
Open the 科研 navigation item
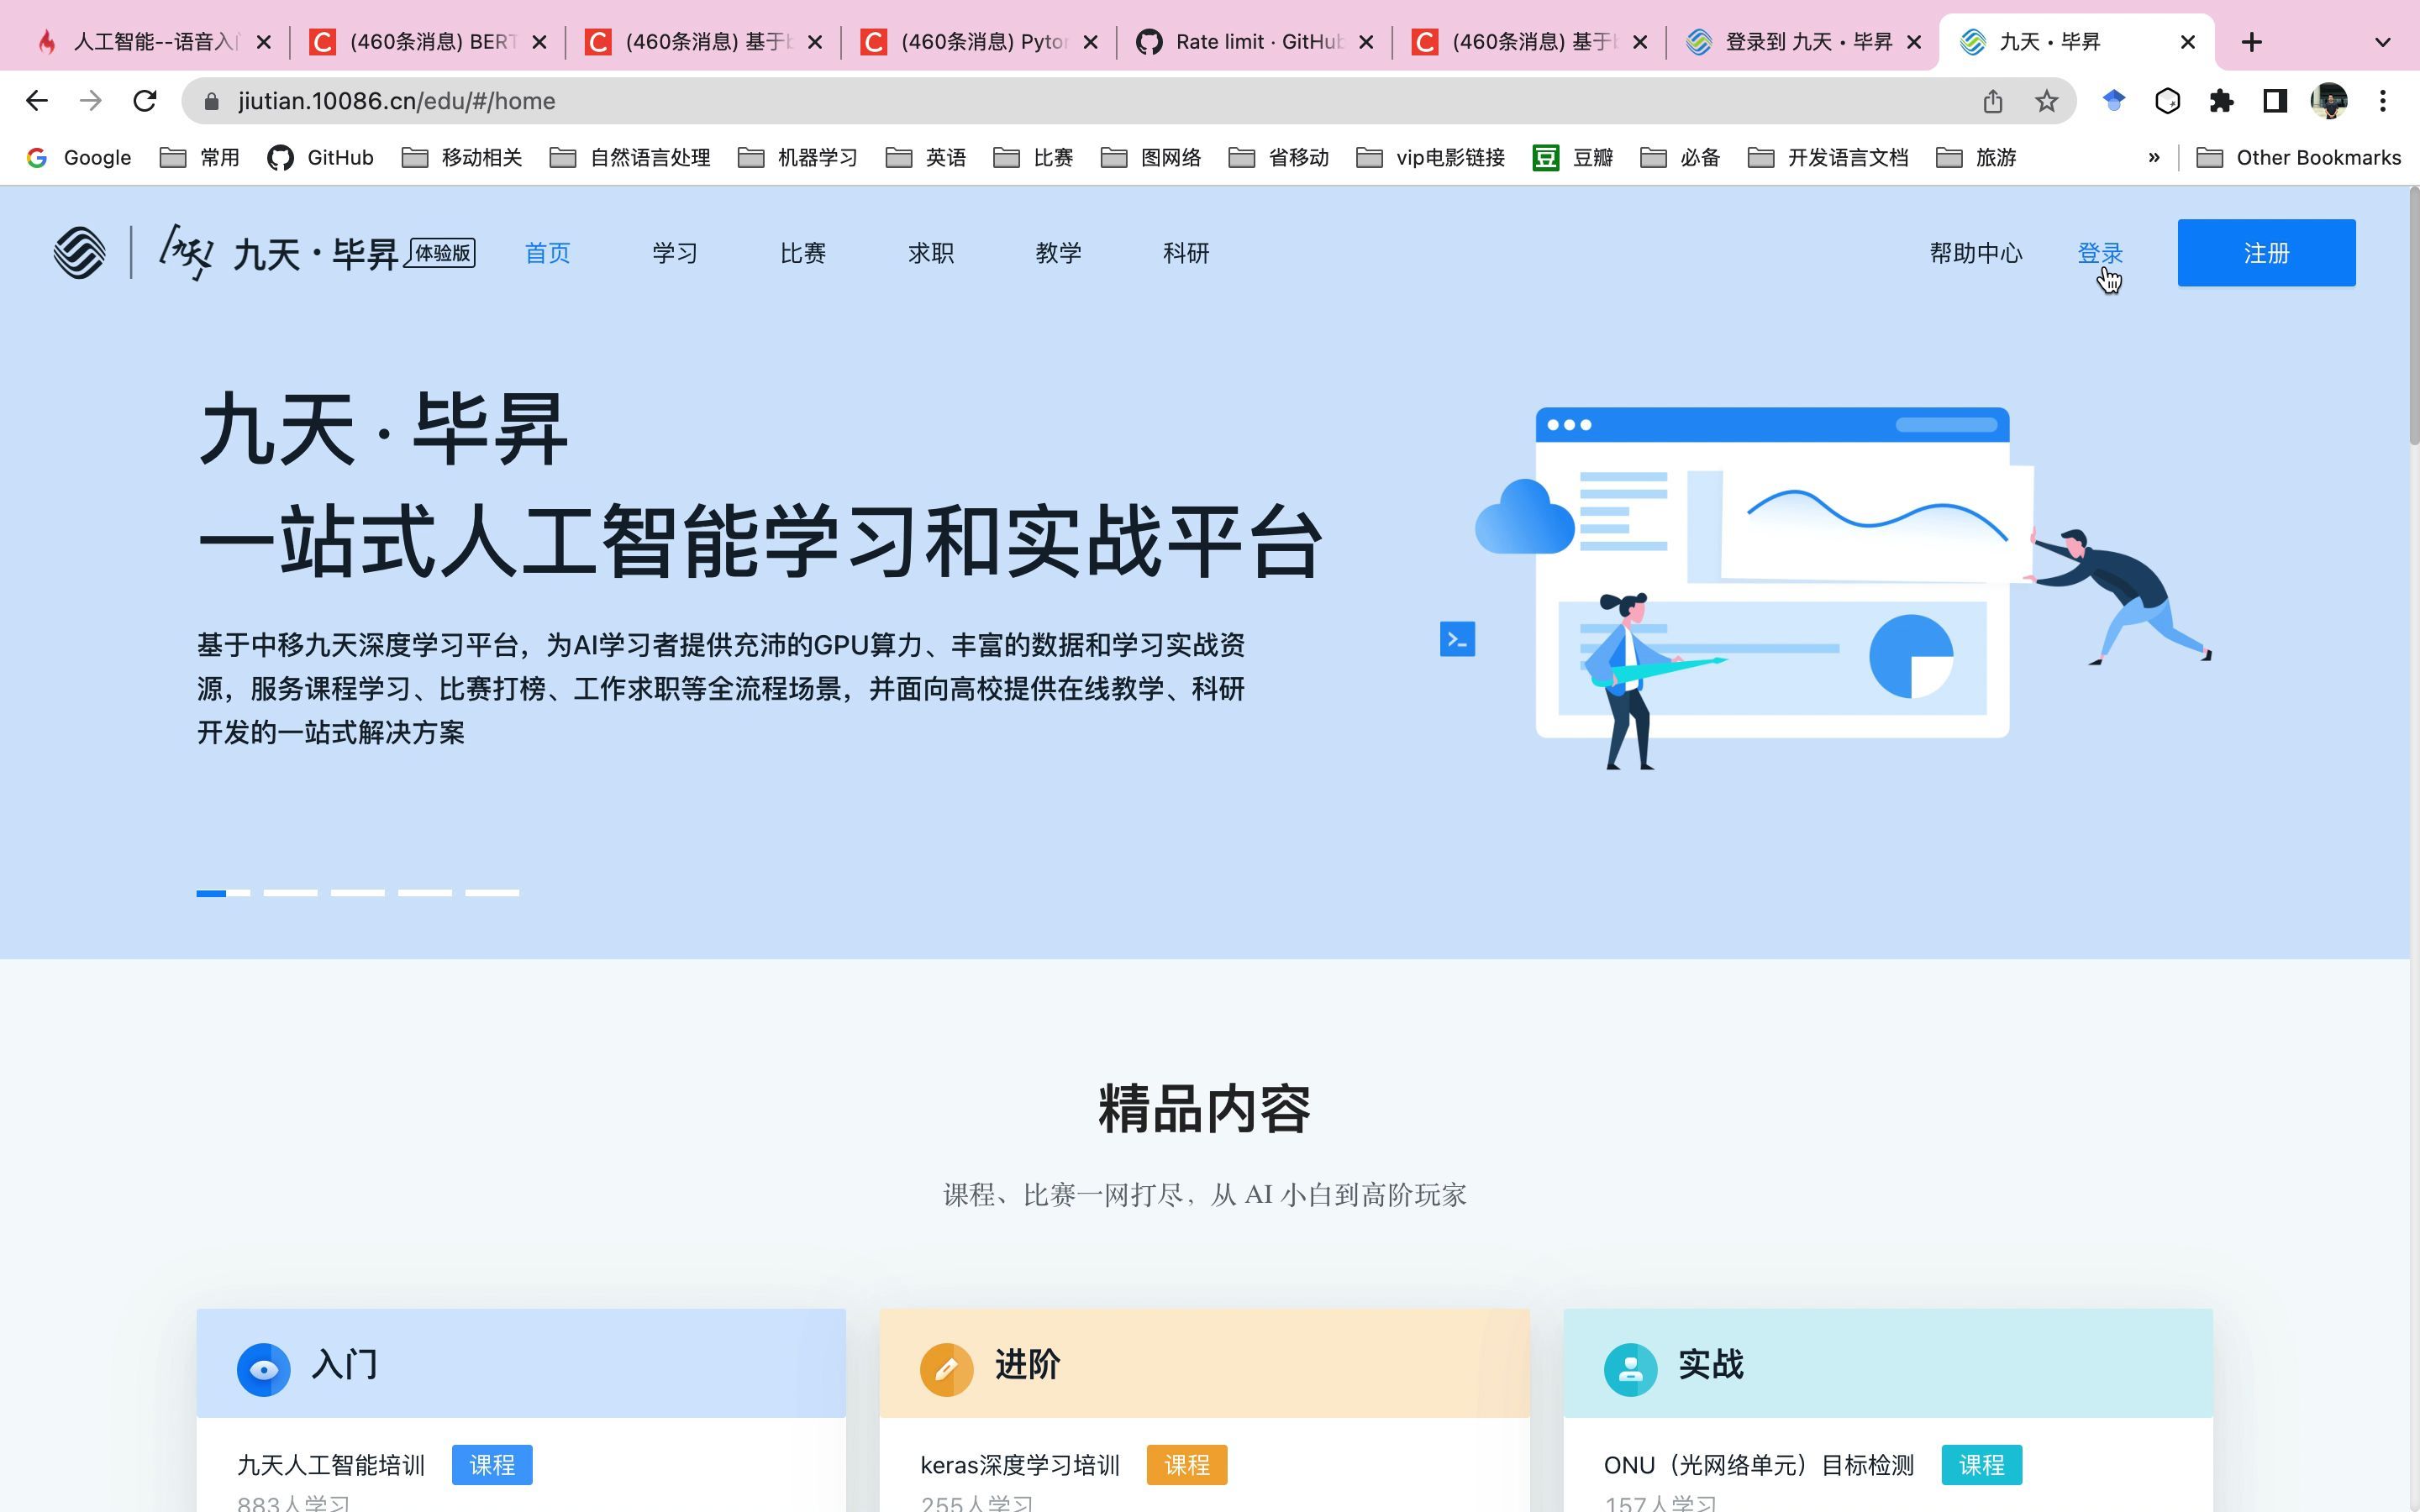click(x=1186, y=253)
